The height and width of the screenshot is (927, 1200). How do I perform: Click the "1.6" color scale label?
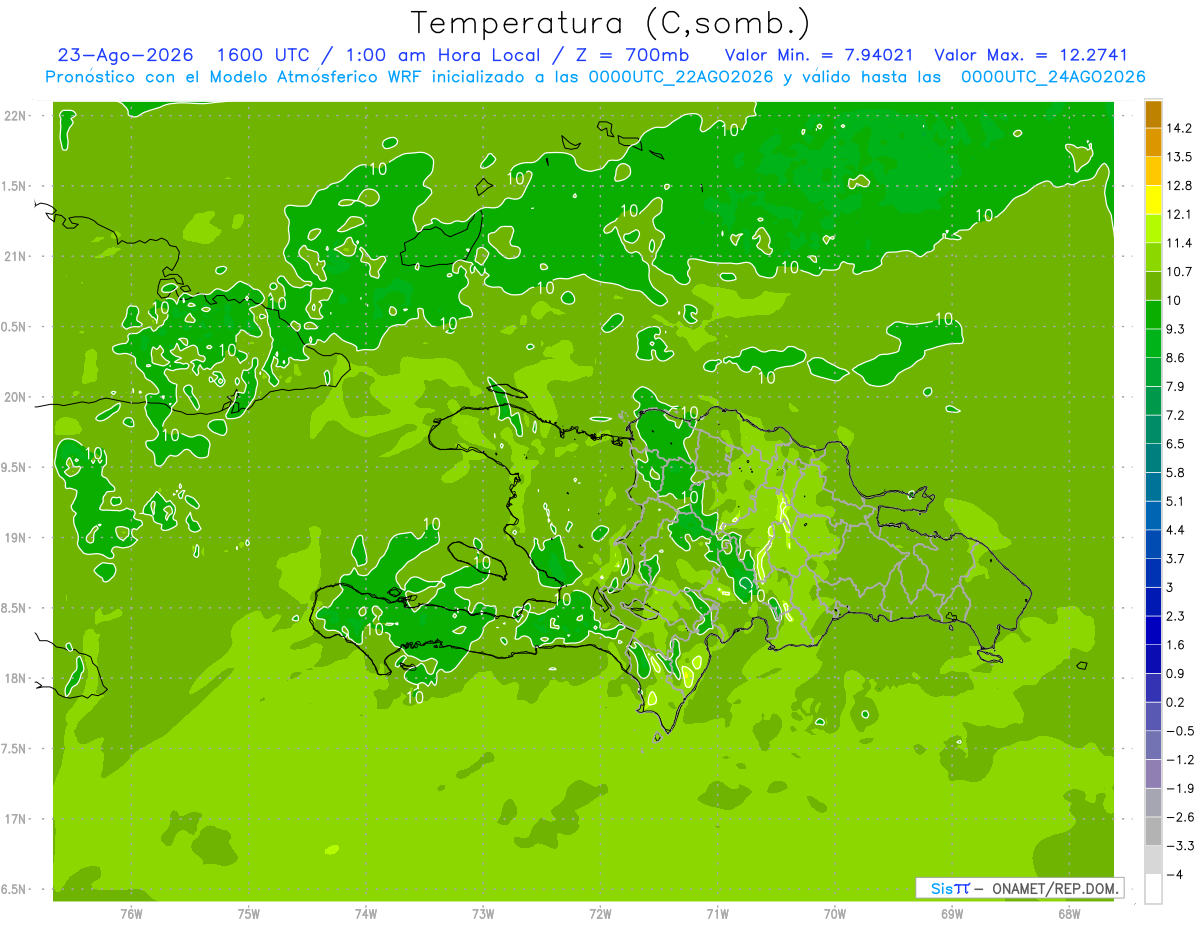pyautogui.click(x=1175, y=645)
